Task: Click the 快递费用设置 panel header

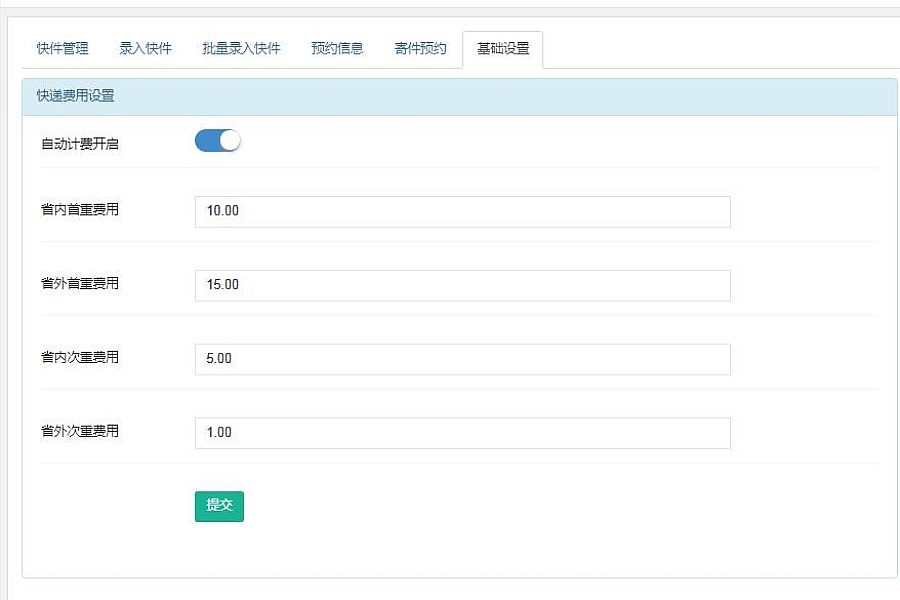Action: tap(459, 96)
